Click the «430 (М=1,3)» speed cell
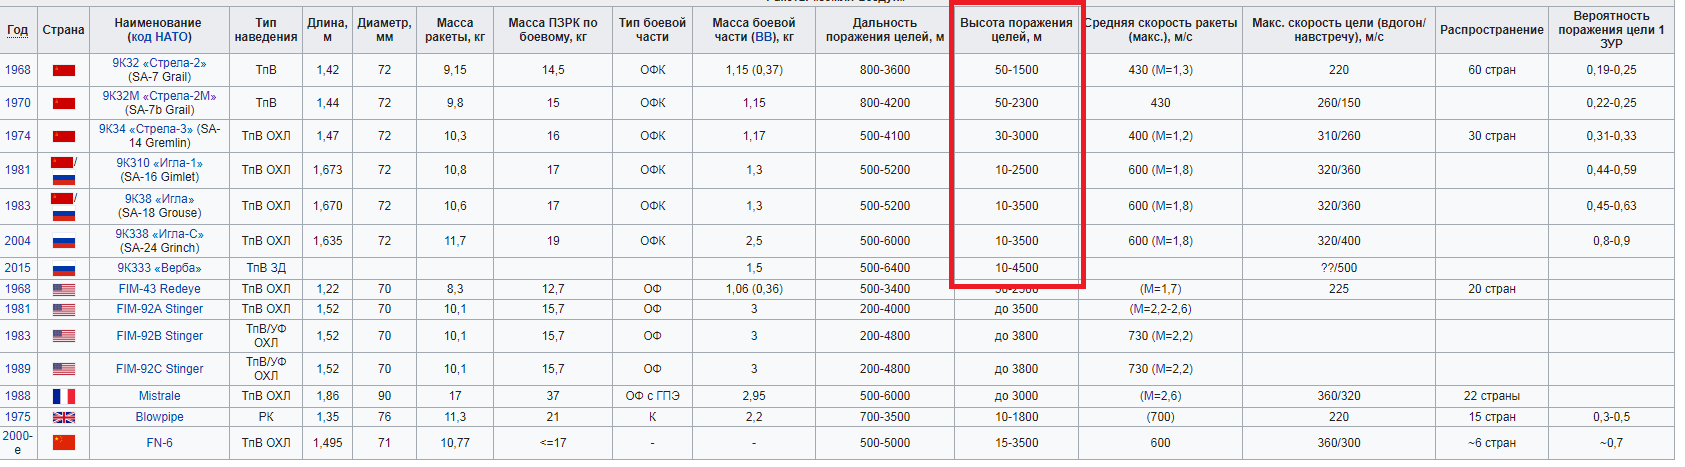Image resolution: width=1685 pixels, height=467 pixels. point(1160,70)
